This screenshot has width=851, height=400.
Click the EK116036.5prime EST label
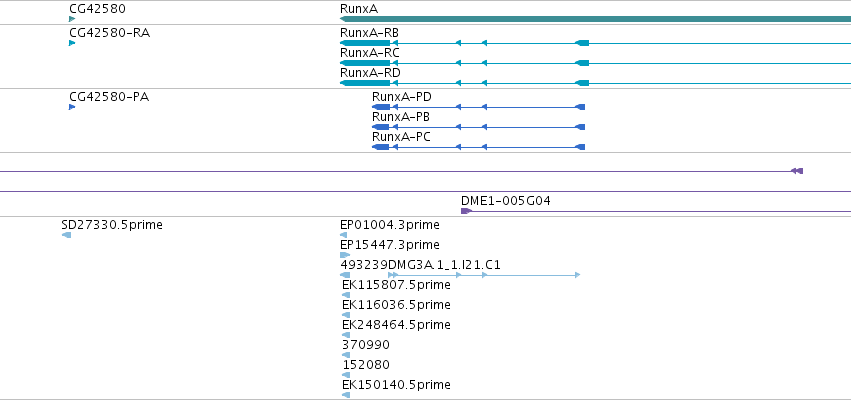(x=396, y=304)
